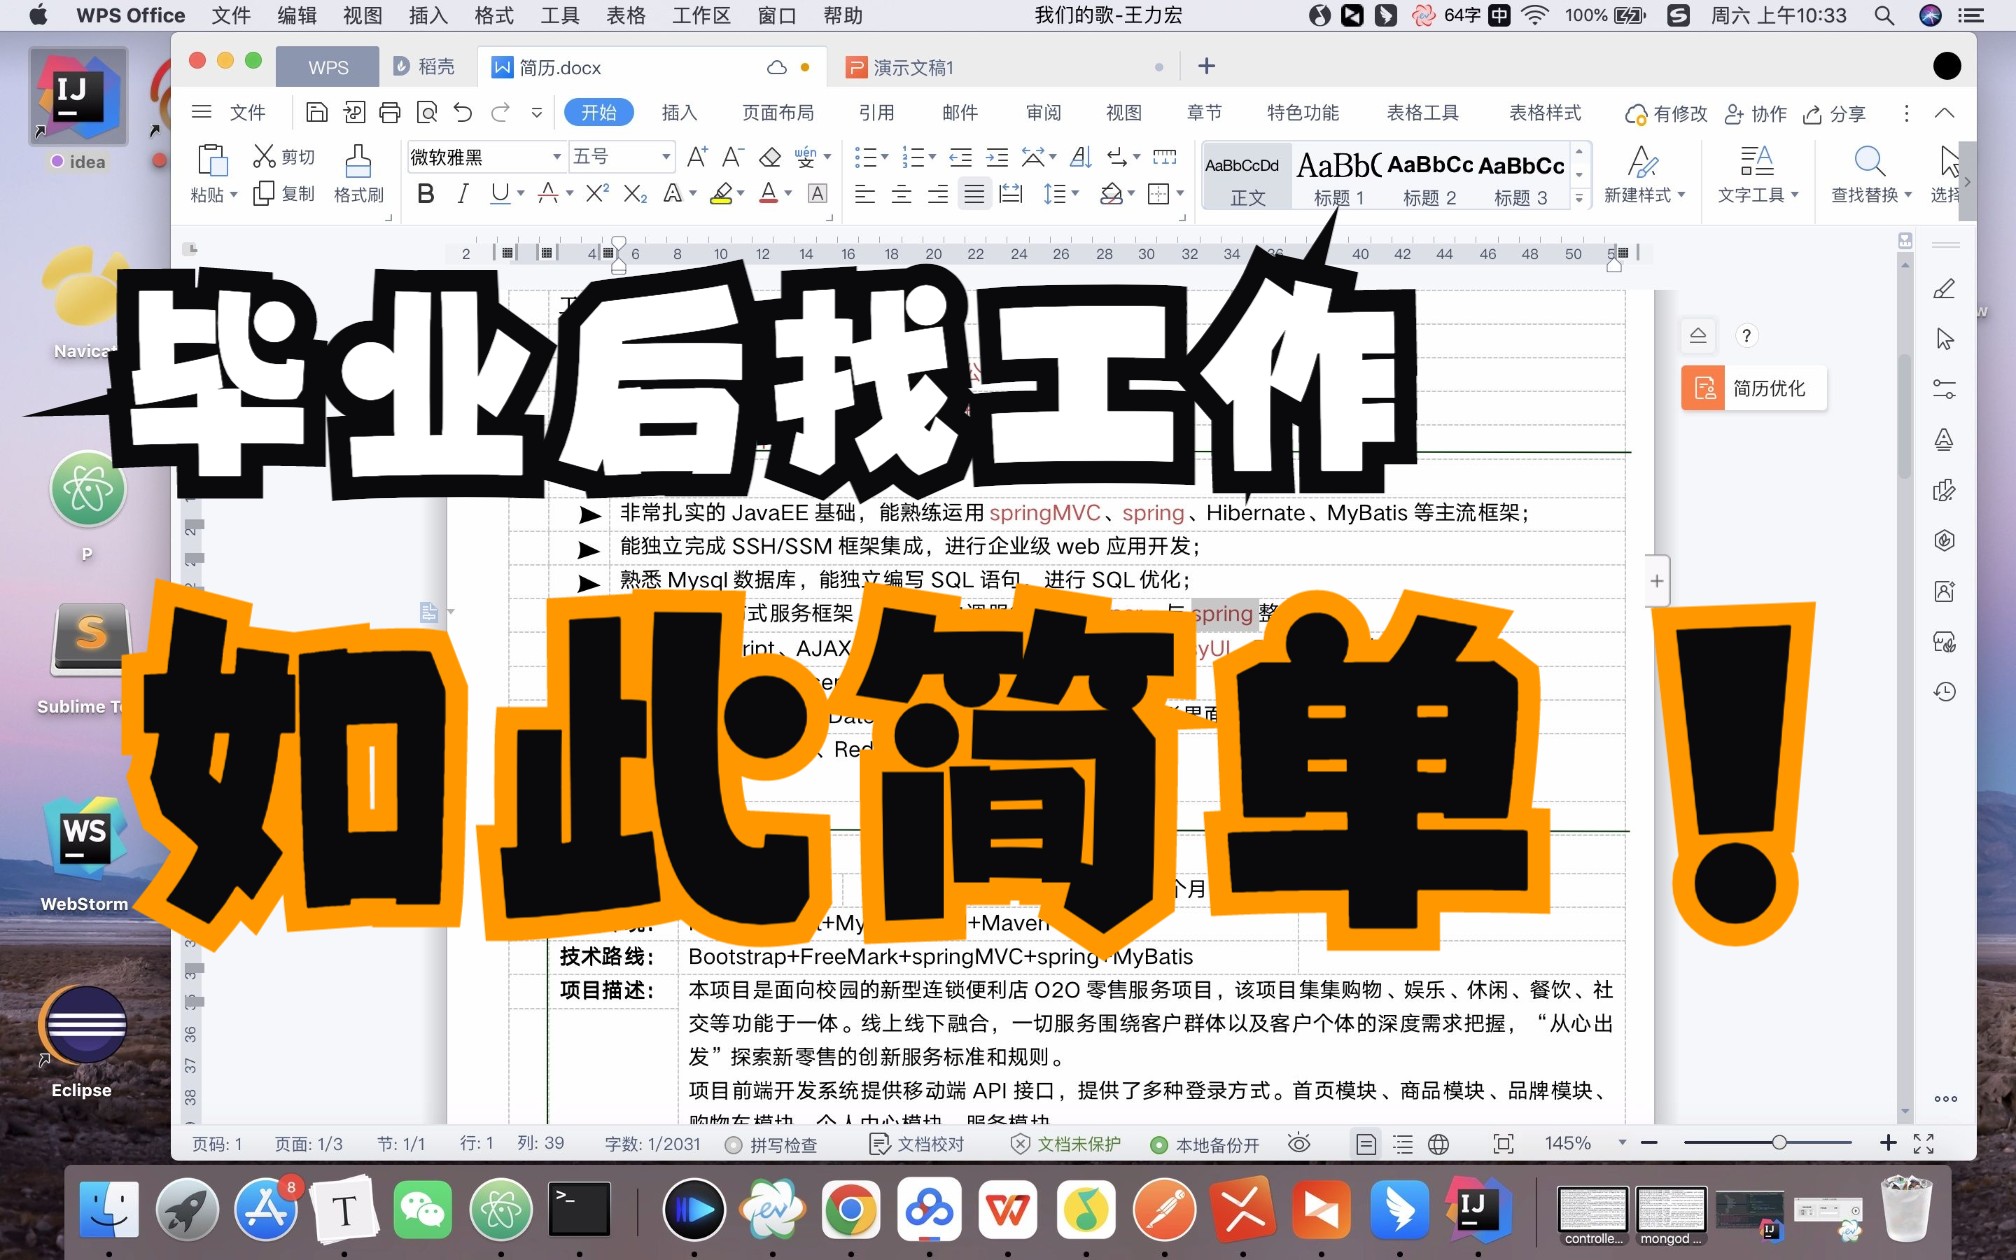
Task: Select the Format Painter (格式刷) tool
Action: coord(358,174)
